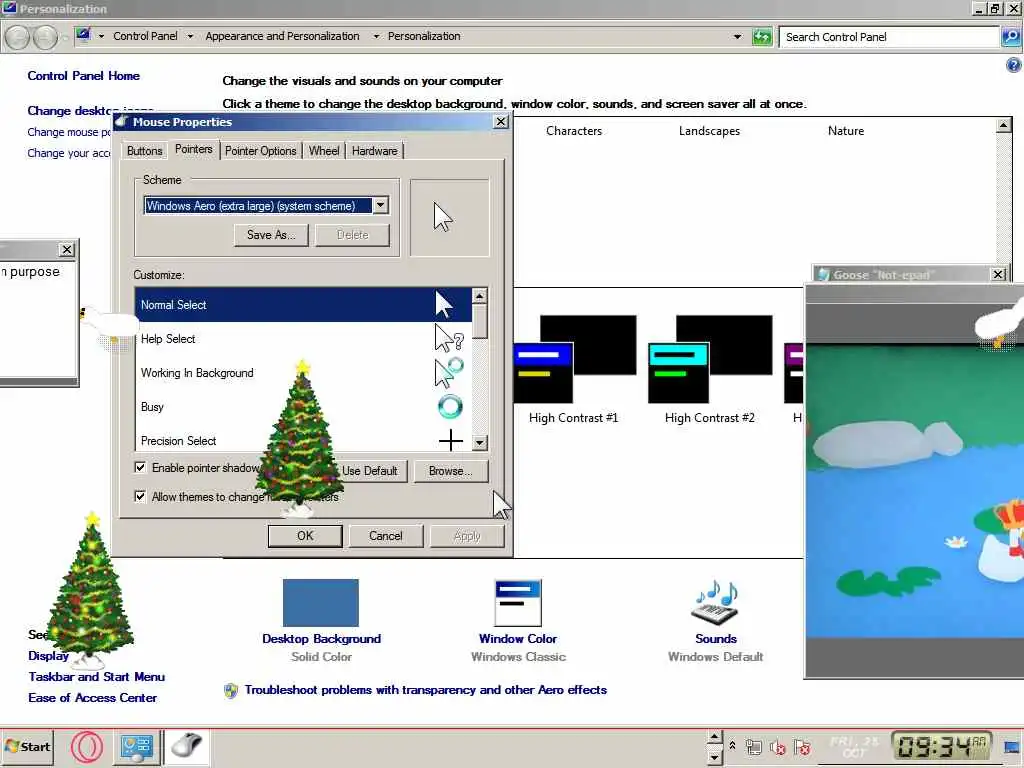This screenshot has height=768, width=1024.
Task: Switch to the Pointers tab
Action: click(x=193, y=149)
